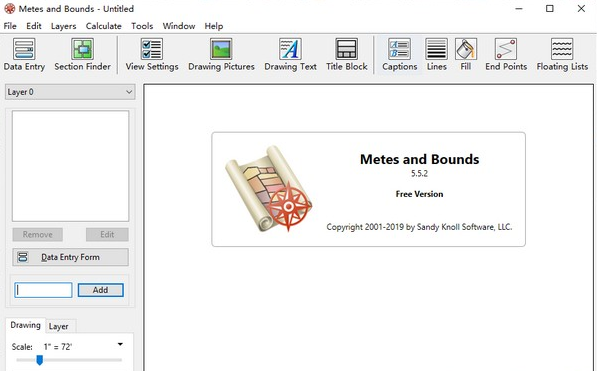
Task: Select the Drawing Text tool
Action: click(291, 54)
